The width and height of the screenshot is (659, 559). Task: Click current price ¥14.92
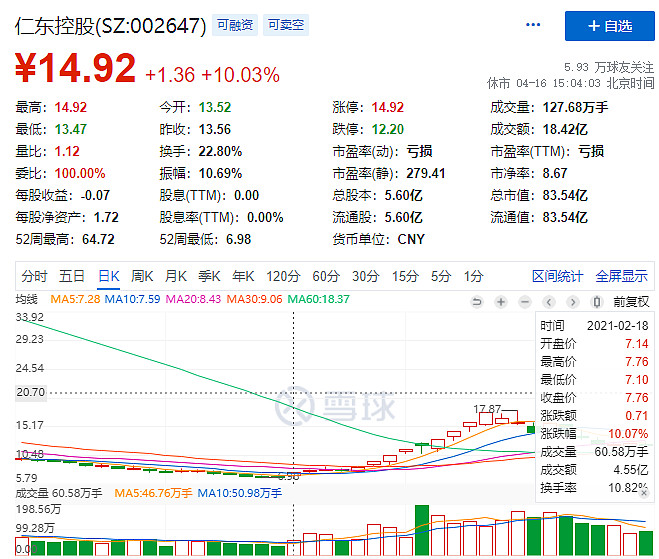point(76,67)
